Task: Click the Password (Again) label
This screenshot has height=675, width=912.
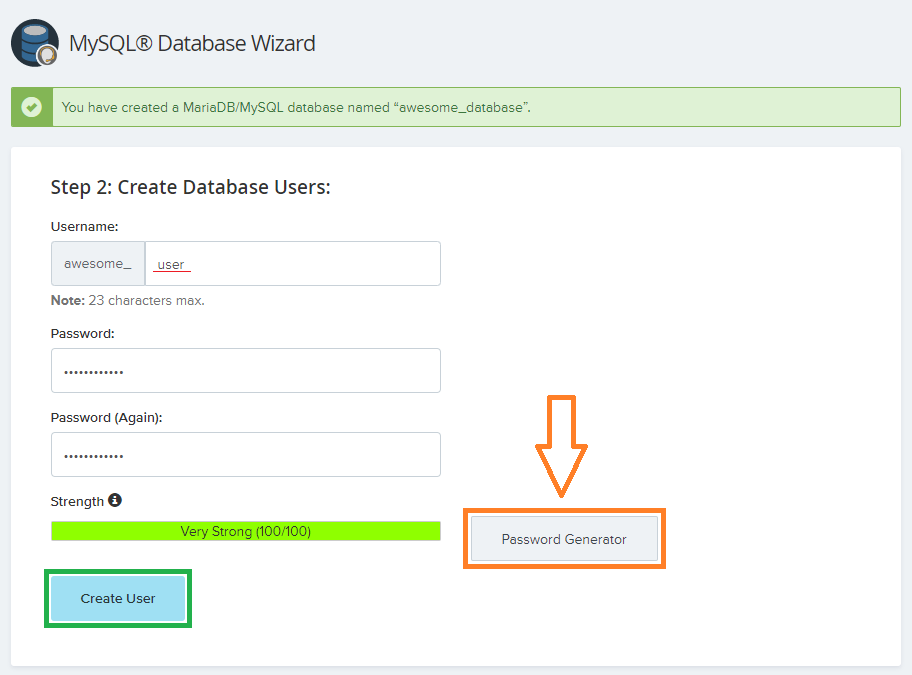Action: tap(106, 417)
